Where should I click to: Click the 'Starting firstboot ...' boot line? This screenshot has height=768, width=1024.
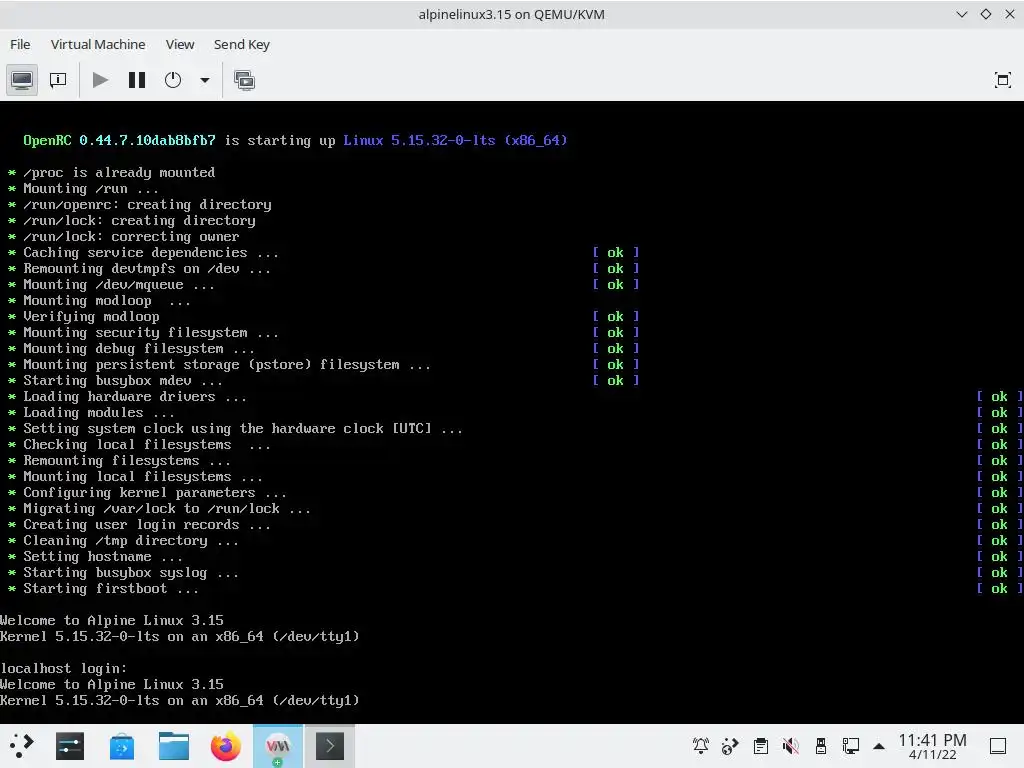pos(110,589)
